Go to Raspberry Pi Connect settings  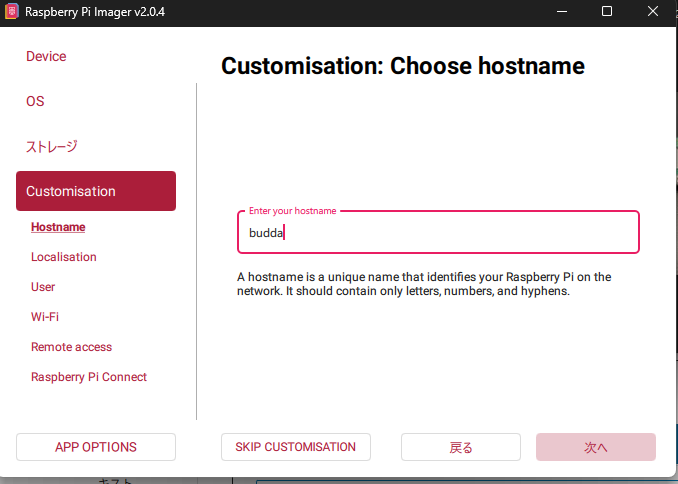[x=89, y=377]
